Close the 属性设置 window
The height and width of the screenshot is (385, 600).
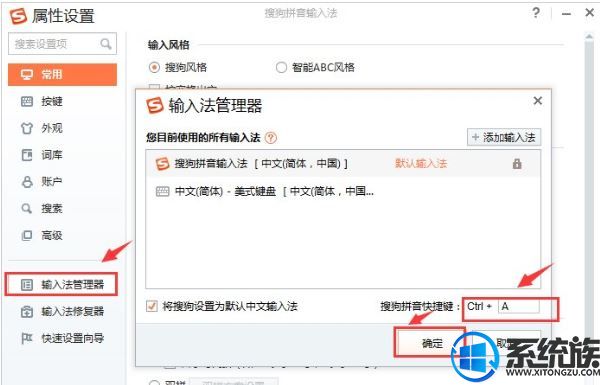pyautogui.click(x=590, y=13)
